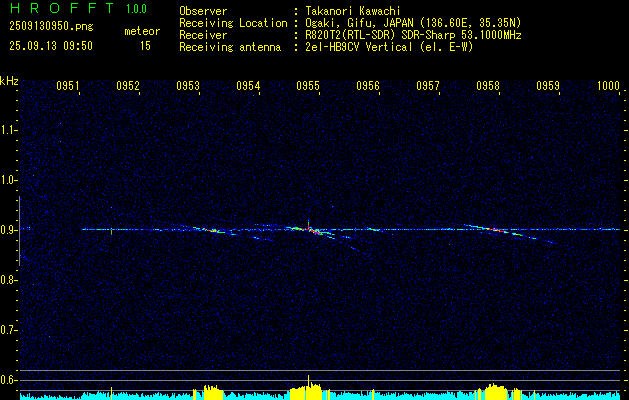The height and width of the screenshot is (400, 629).
Task: Click the Receiver label
Action: 203,35
